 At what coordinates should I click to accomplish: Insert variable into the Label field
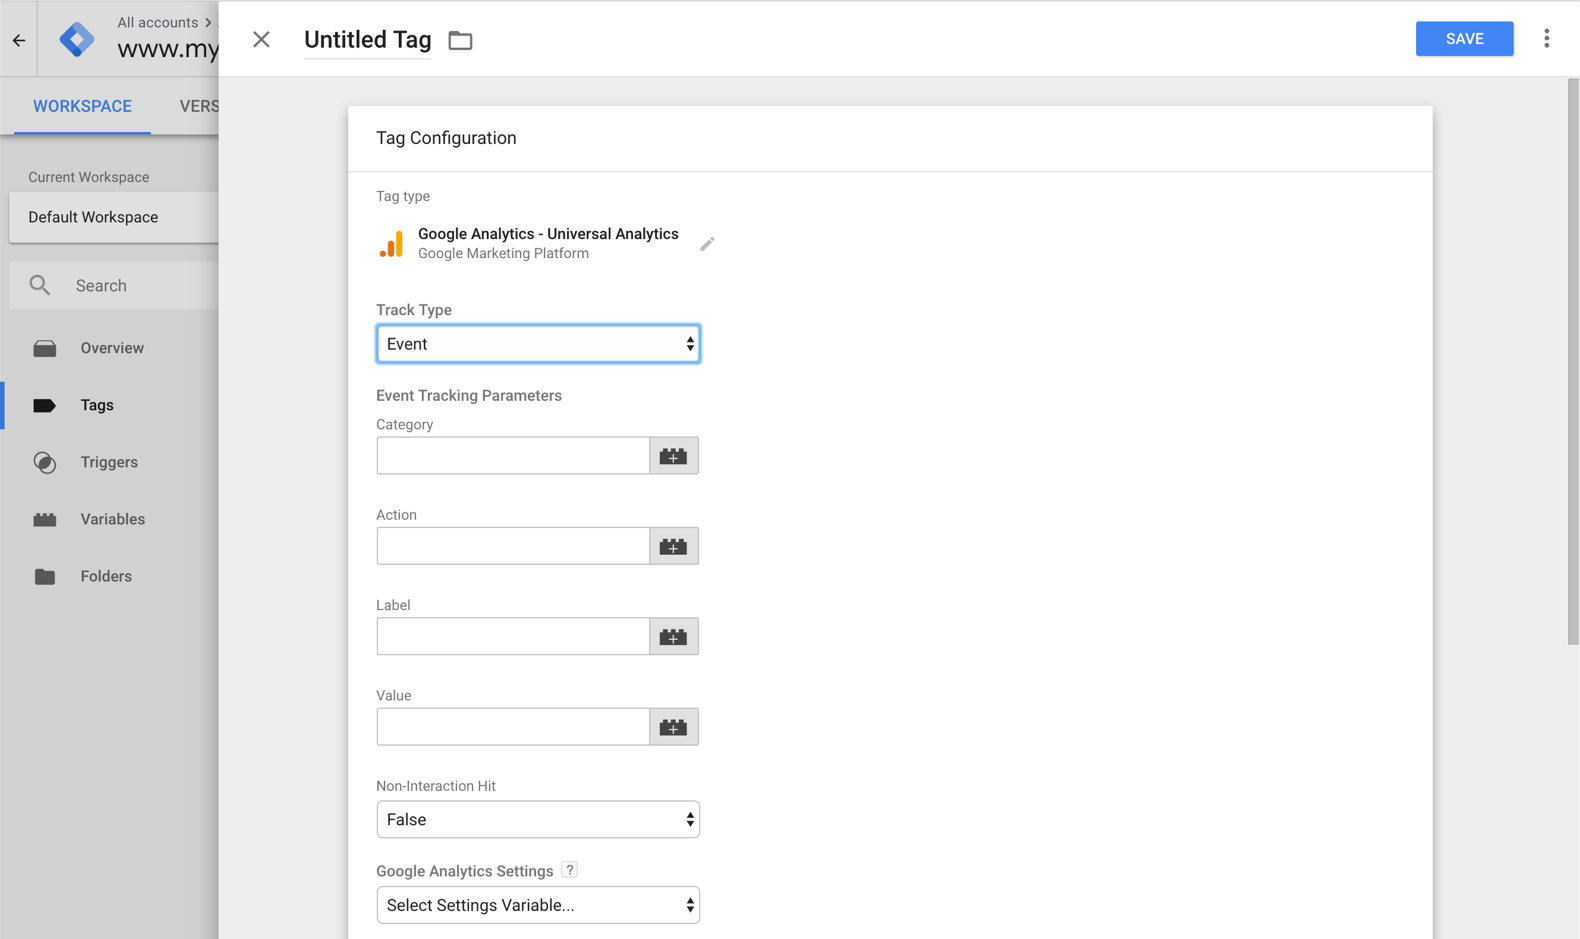673,637
